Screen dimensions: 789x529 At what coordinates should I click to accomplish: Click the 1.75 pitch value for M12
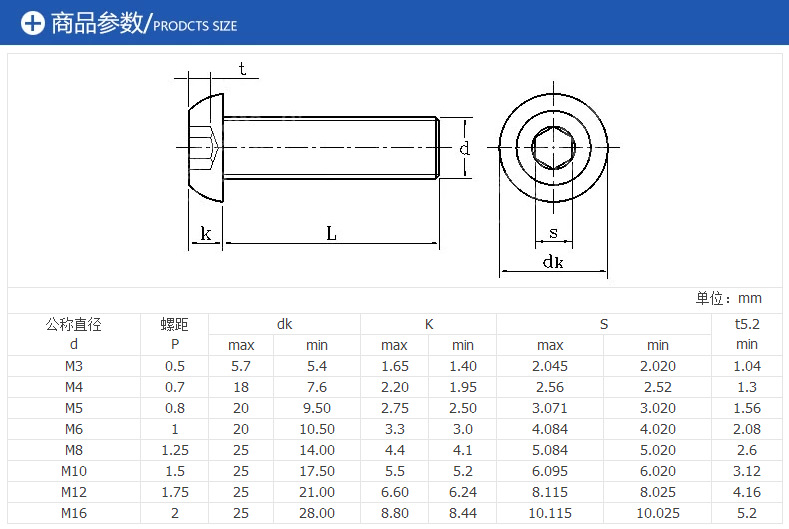coord(174,492)
